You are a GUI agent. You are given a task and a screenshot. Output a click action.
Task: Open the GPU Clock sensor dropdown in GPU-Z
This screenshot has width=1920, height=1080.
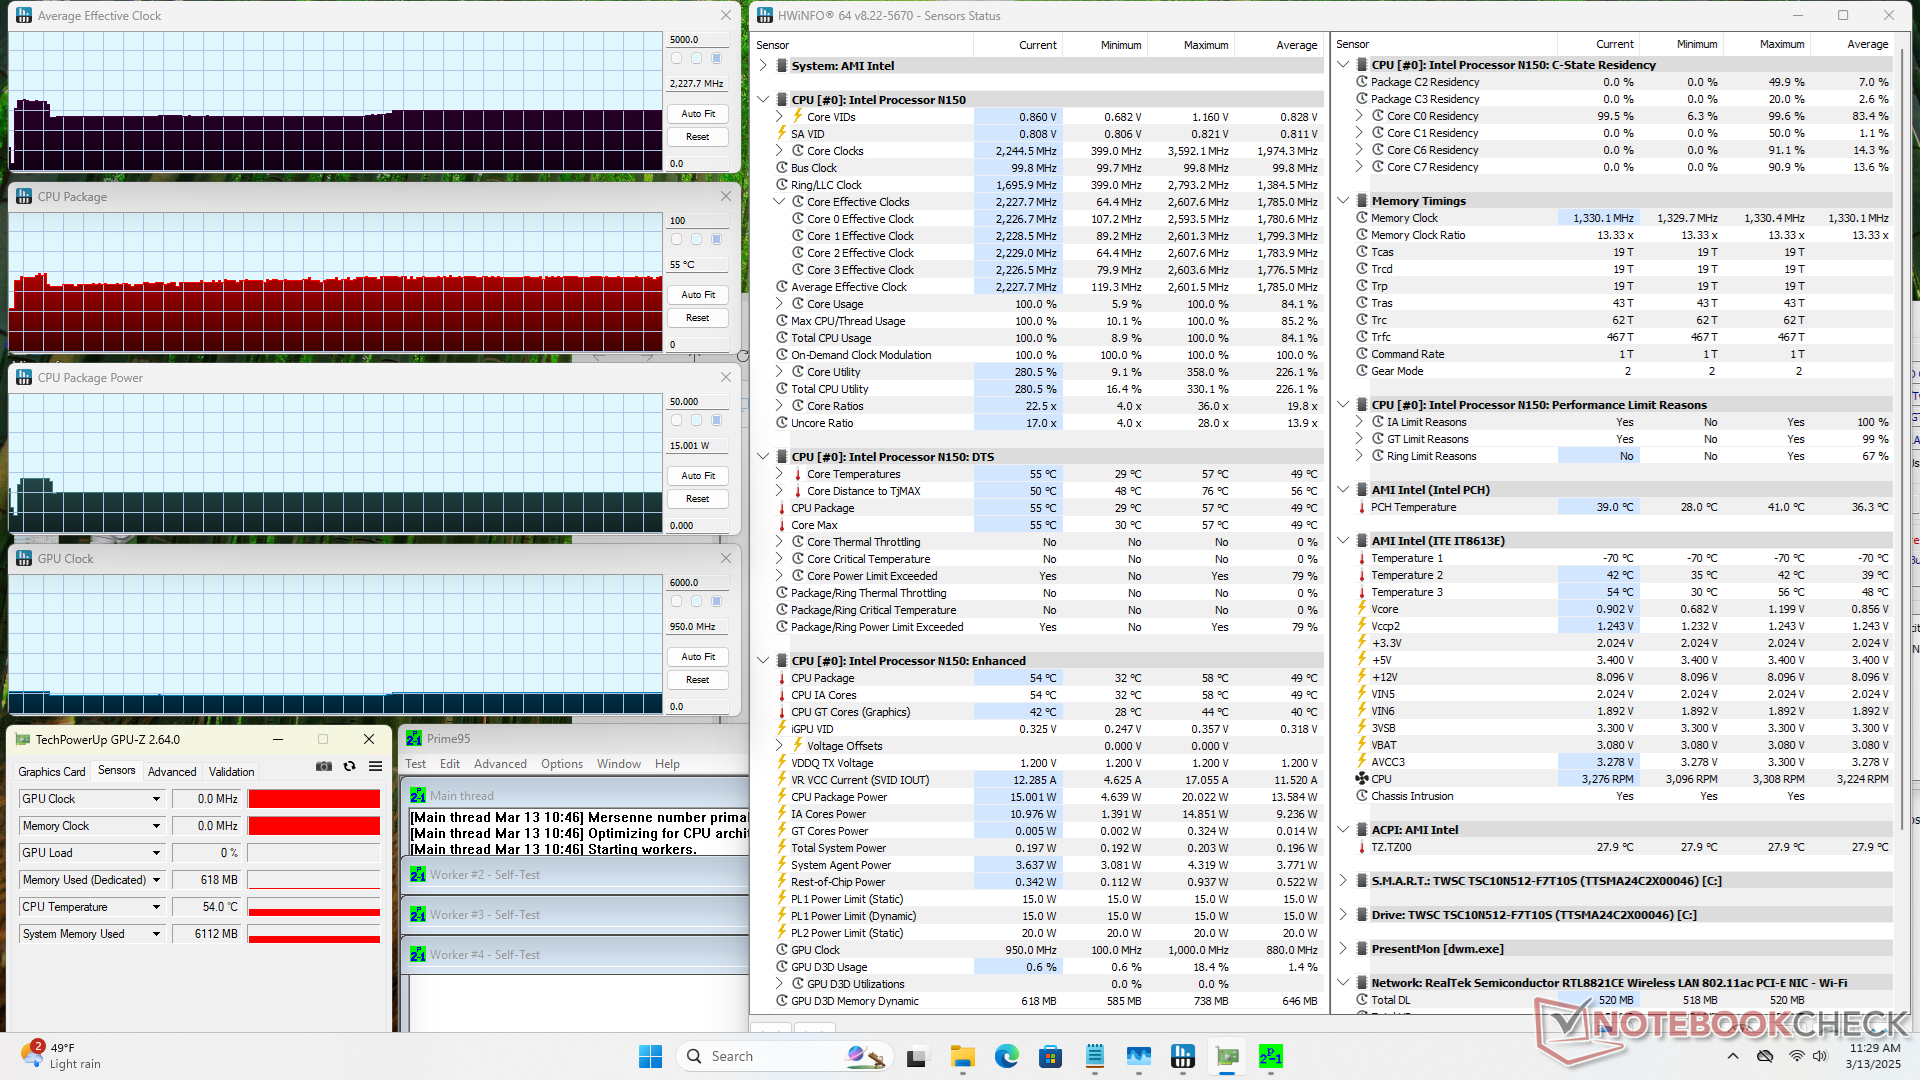[156, 799]
